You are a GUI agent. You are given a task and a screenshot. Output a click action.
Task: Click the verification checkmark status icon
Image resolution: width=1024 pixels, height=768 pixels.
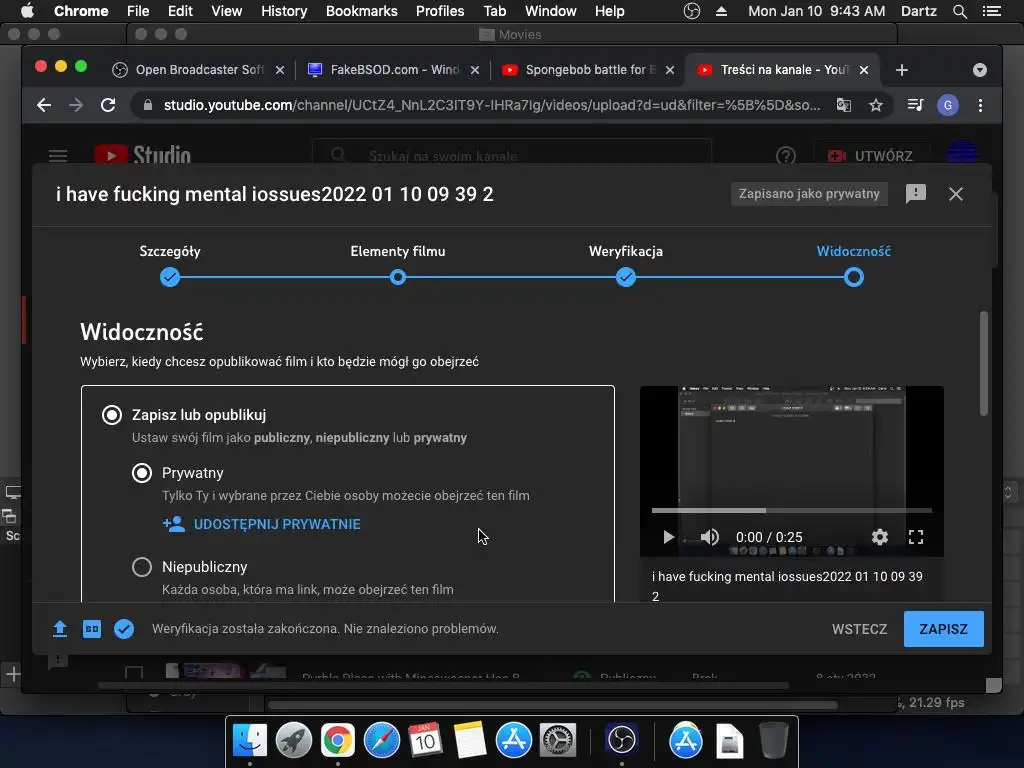[124, 629]
